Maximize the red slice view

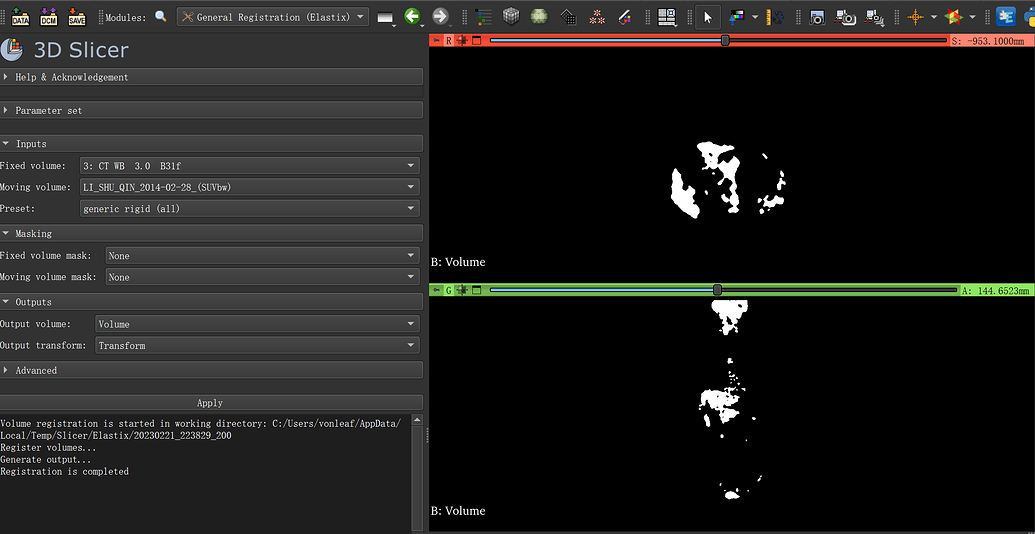coord(476,41)
